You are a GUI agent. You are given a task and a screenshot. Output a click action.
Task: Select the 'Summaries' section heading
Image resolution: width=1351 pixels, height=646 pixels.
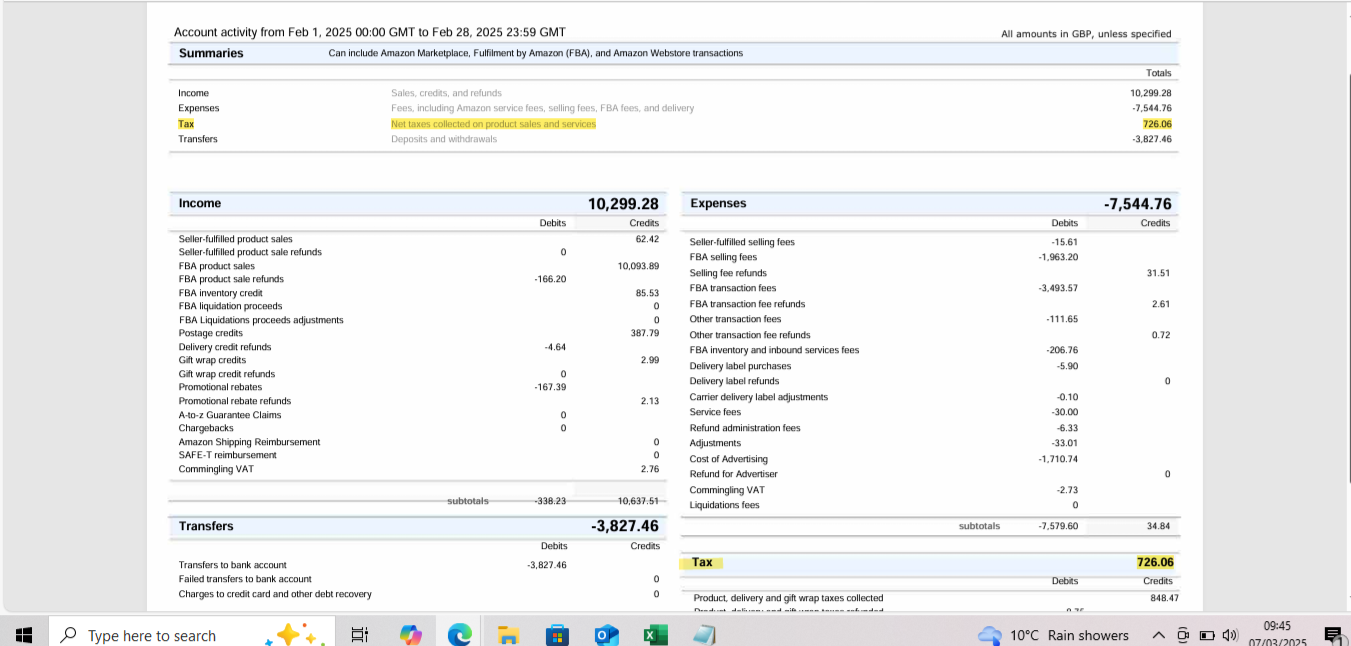pos(211,53)
